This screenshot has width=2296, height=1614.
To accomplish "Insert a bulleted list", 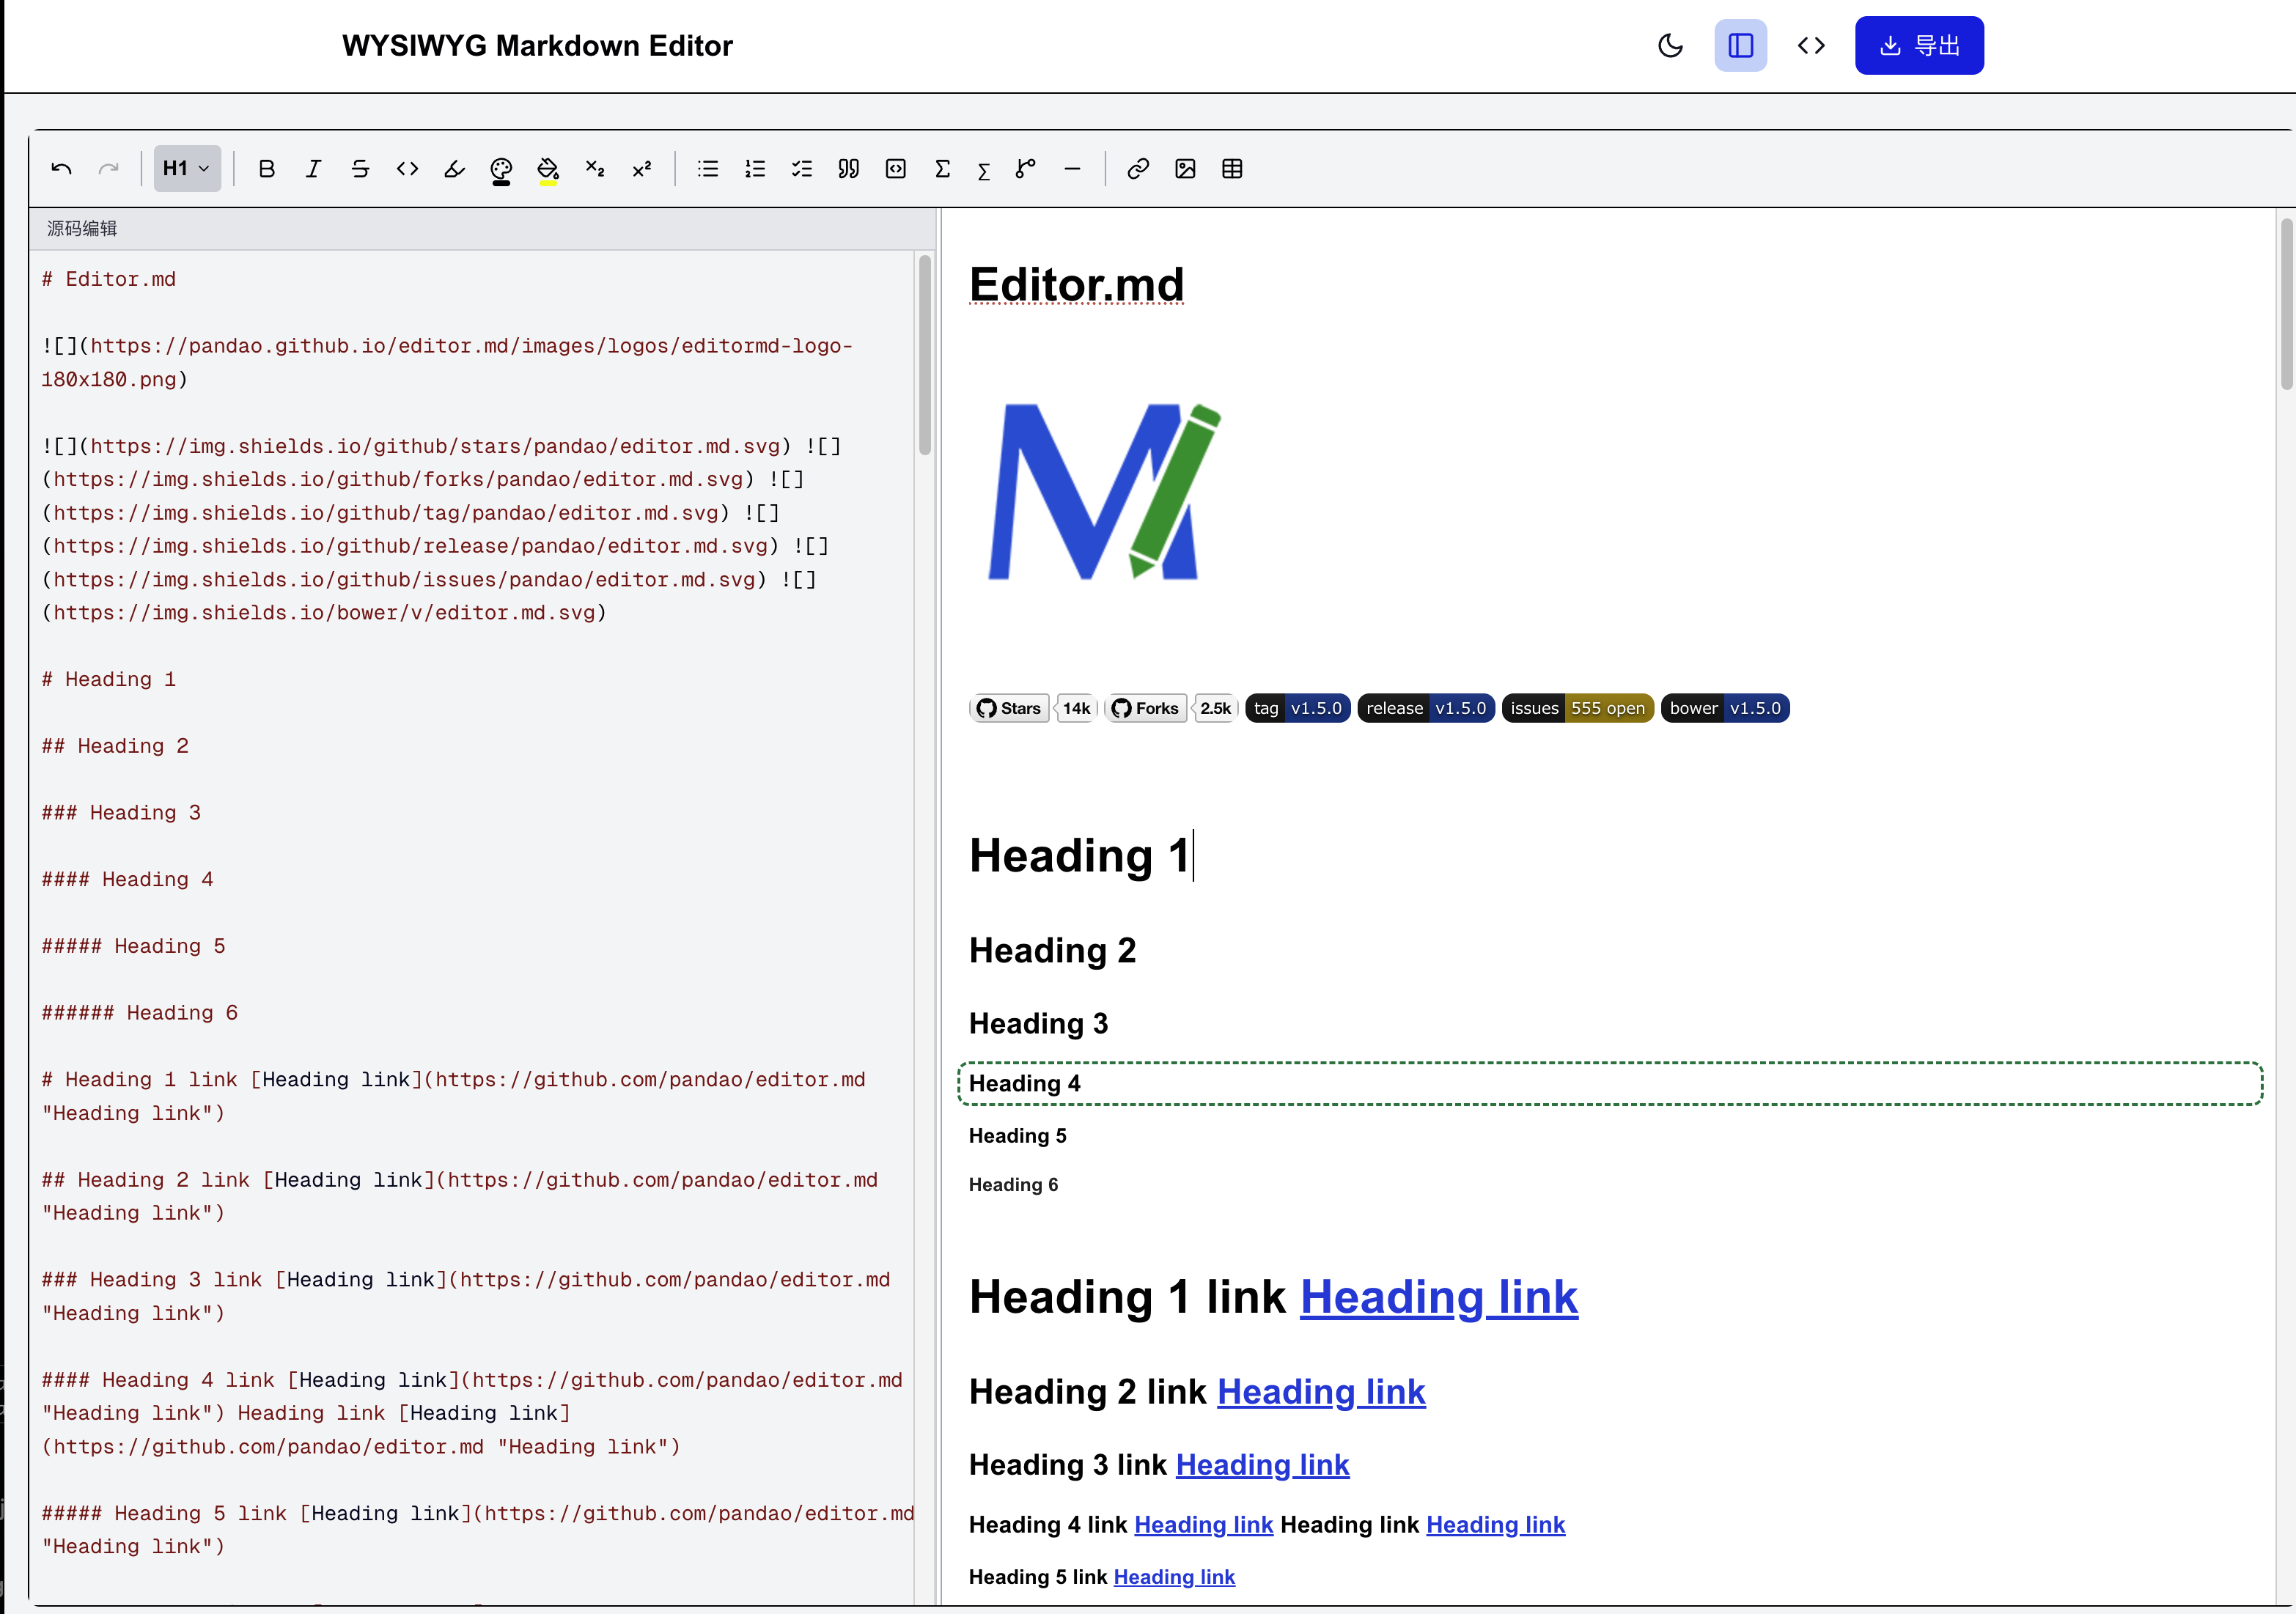I will (708, 169).
